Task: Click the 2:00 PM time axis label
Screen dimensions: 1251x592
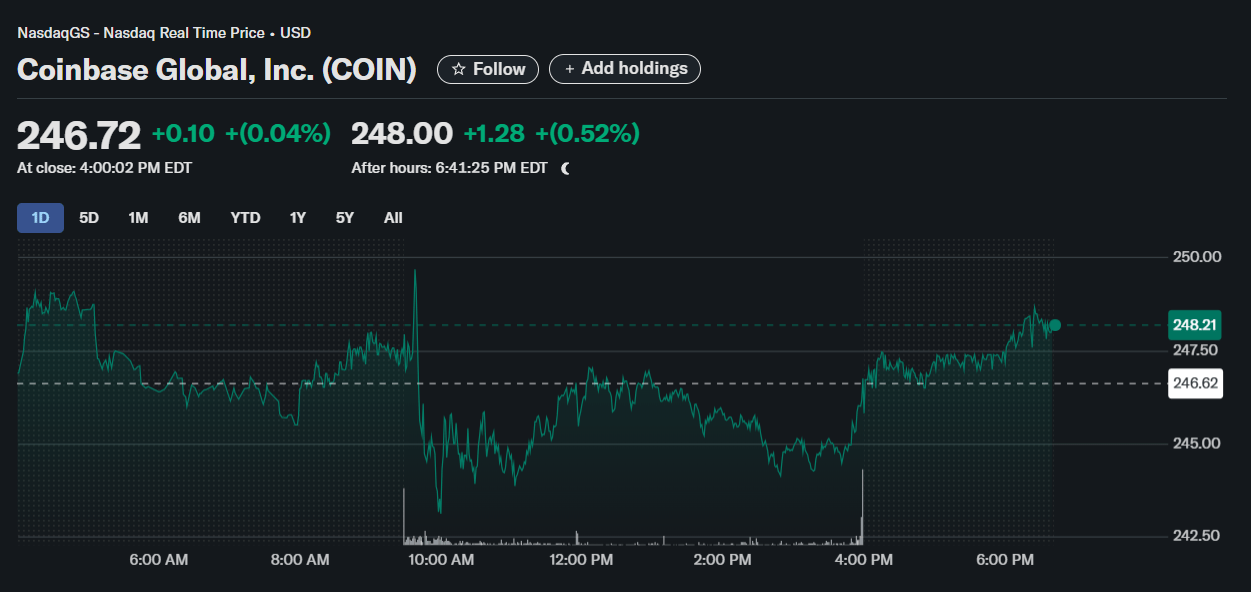Action: click(x=723, y=560)
